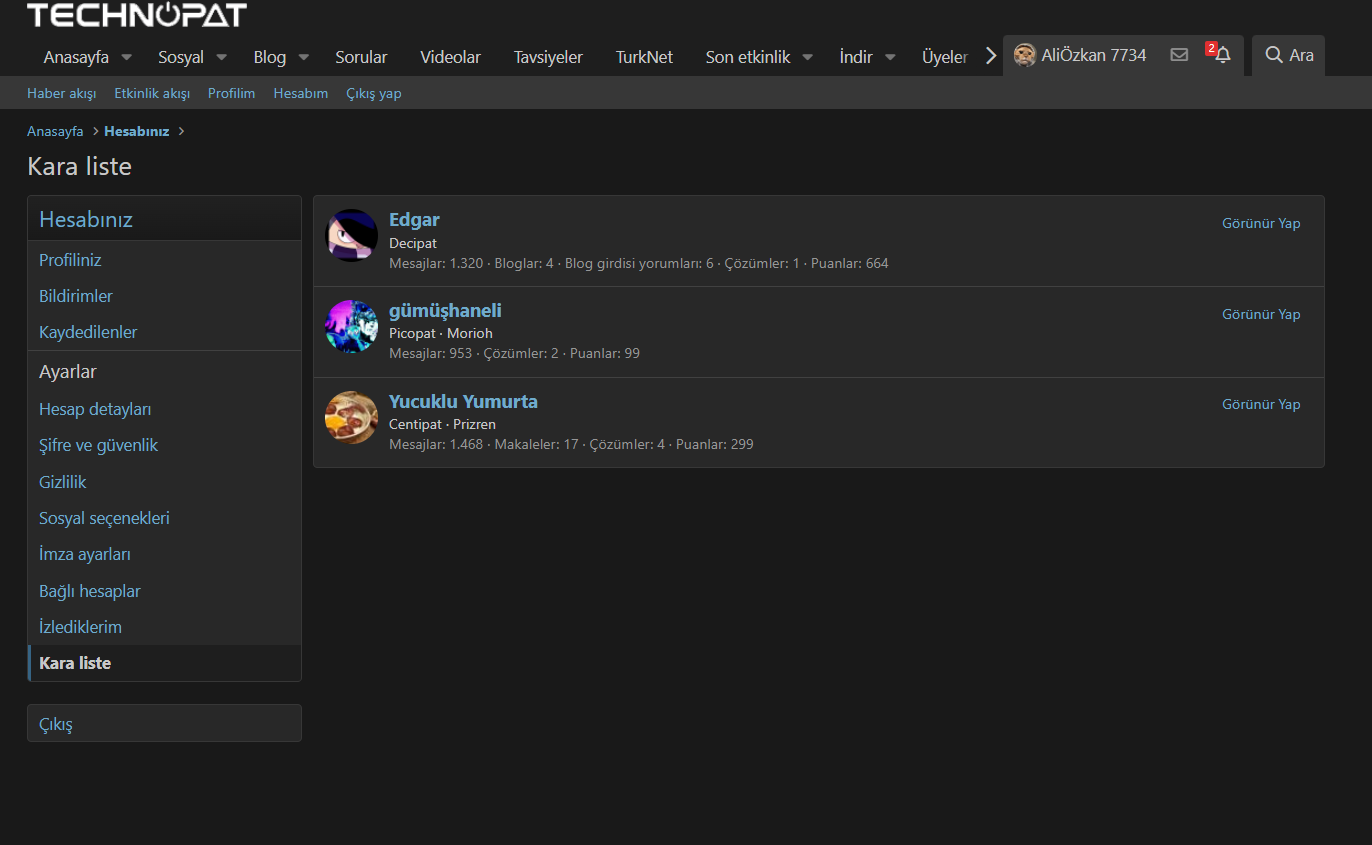
Task: Open the Anasayfa menu item
Action: coord(76,57)
